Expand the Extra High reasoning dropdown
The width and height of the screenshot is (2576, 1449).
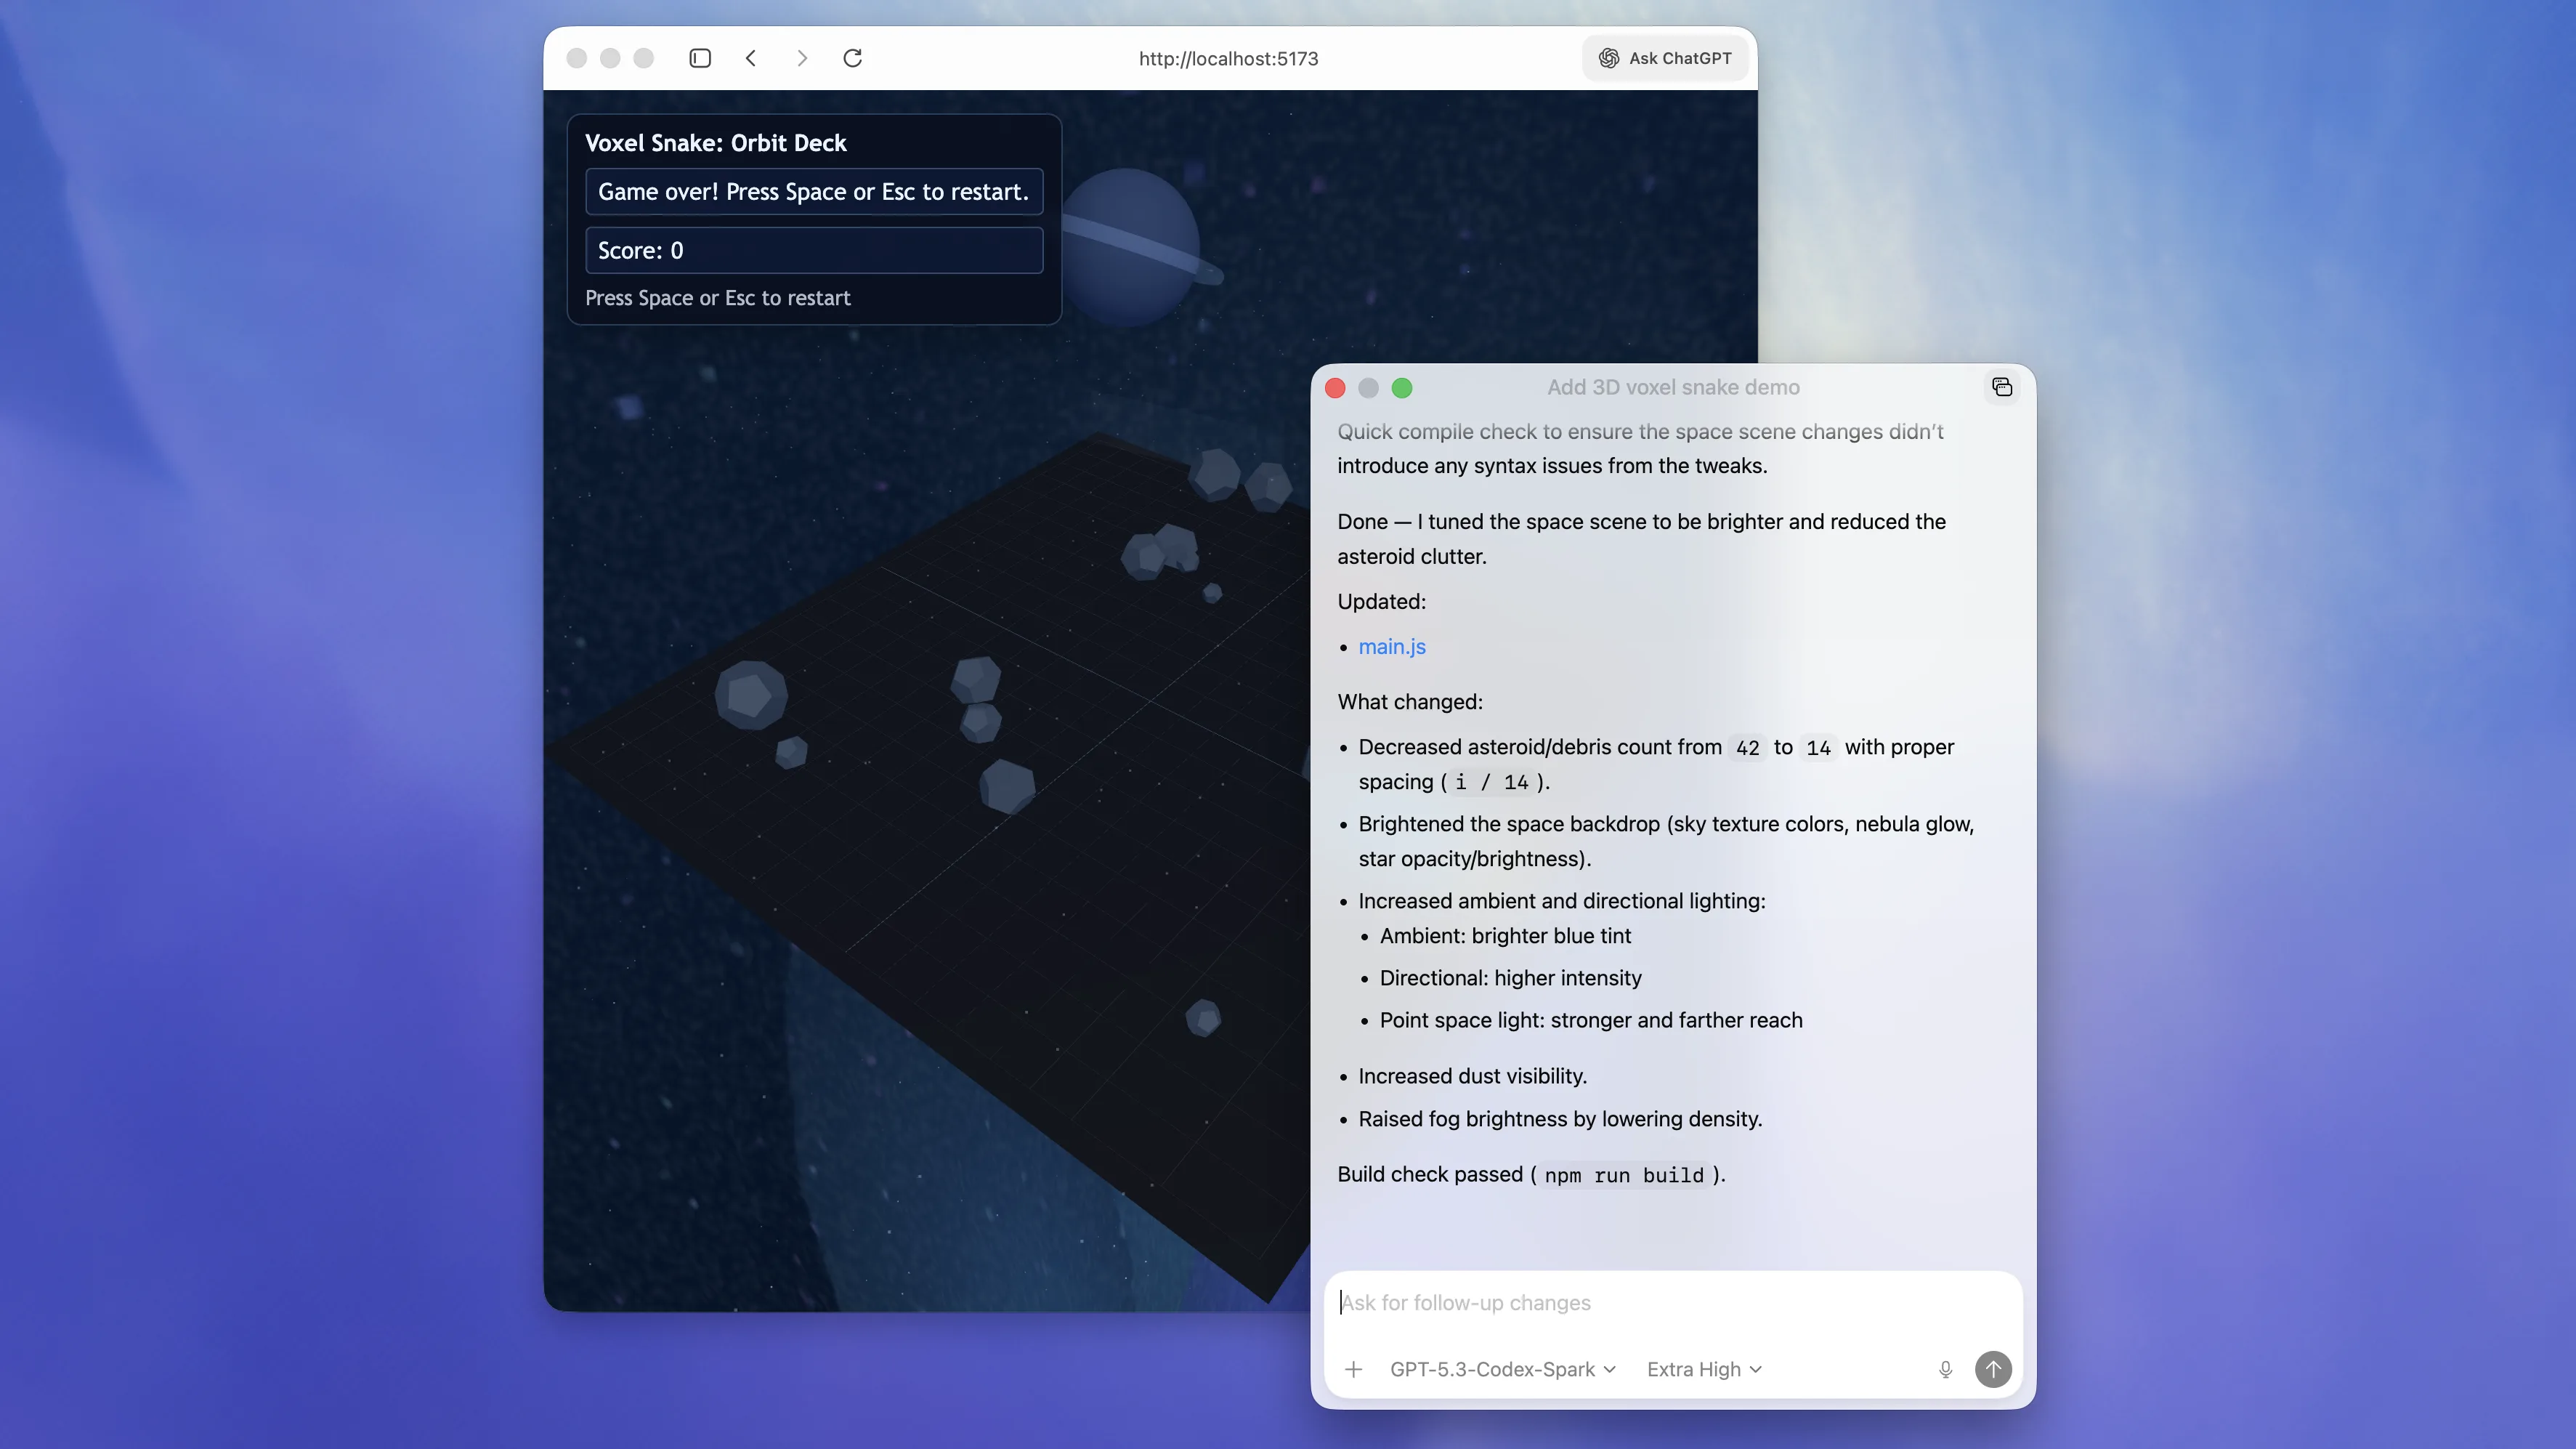point(1704,1369)
